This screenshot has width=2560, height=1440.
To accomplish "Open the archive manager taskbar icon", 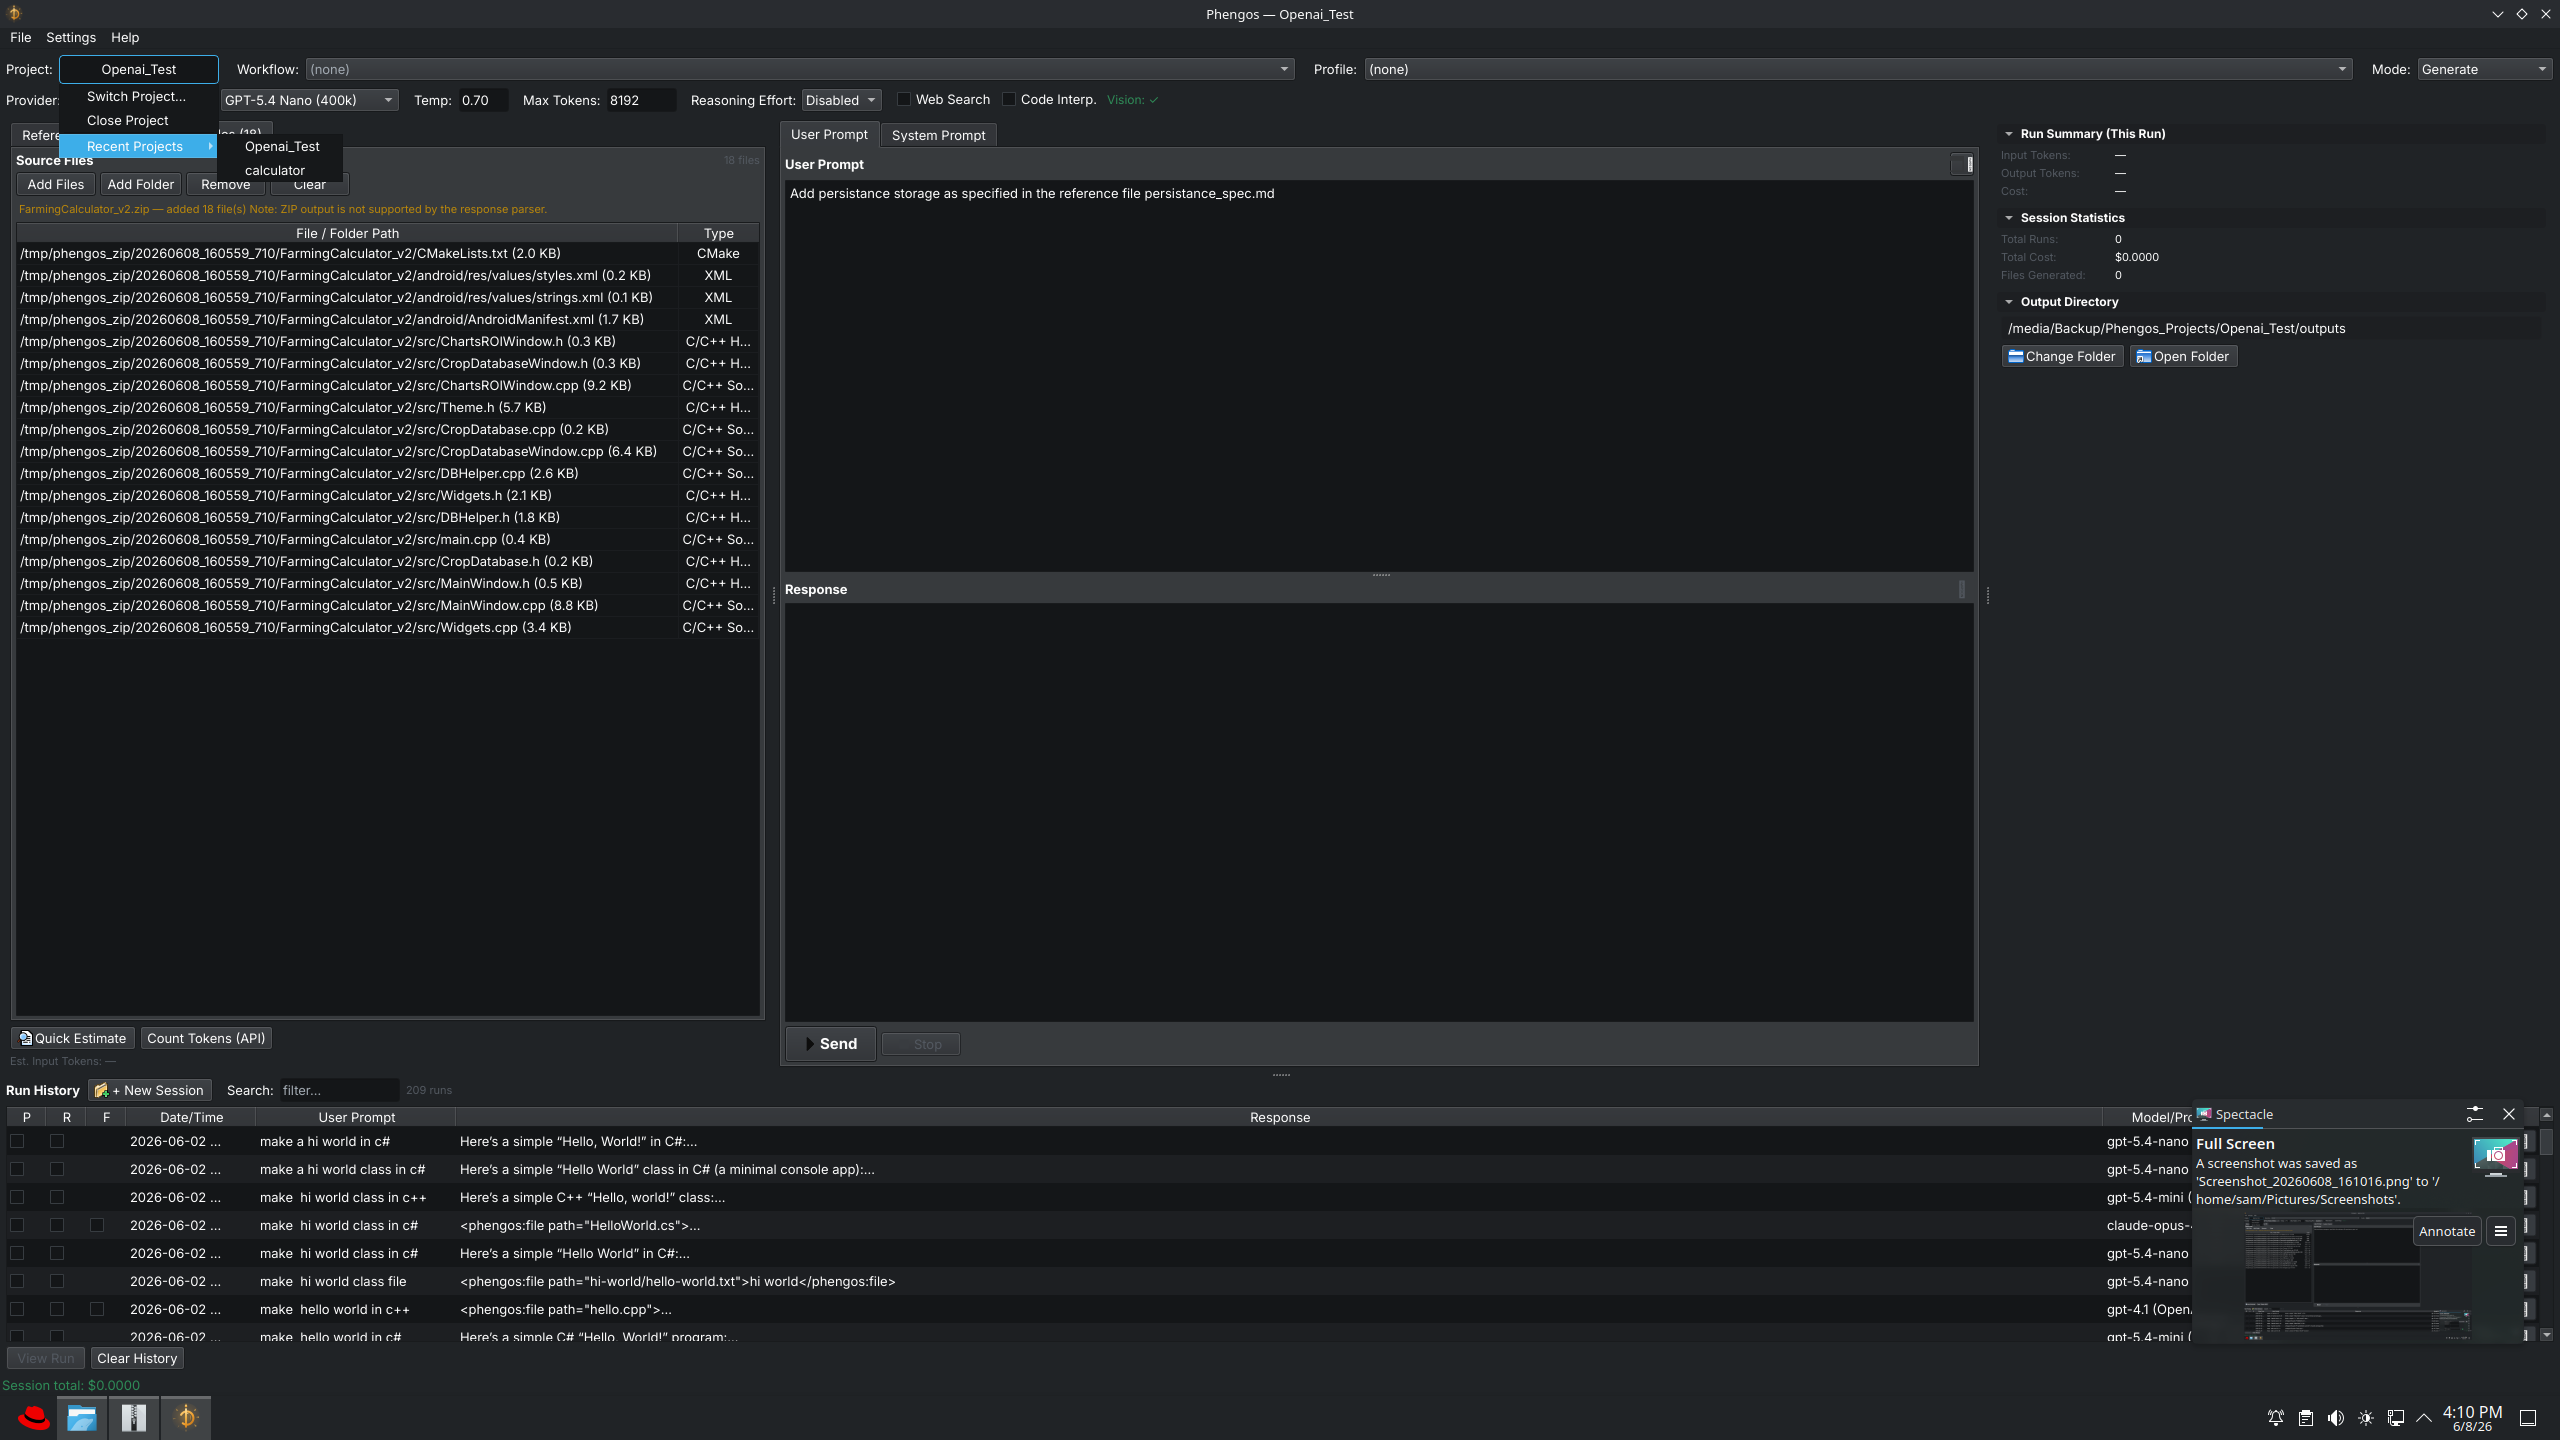I will click(134, 1417).
